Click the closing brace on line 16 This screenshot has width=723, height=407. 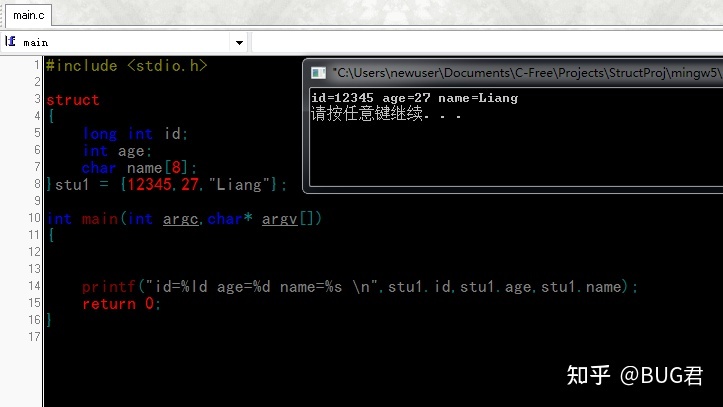(x=49, y=320)
